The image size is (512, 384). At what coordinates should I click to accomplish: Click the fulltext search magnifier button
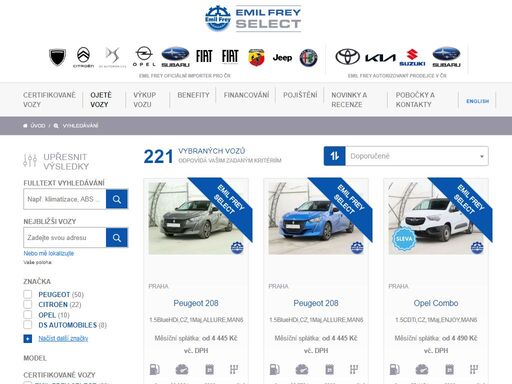117,199
